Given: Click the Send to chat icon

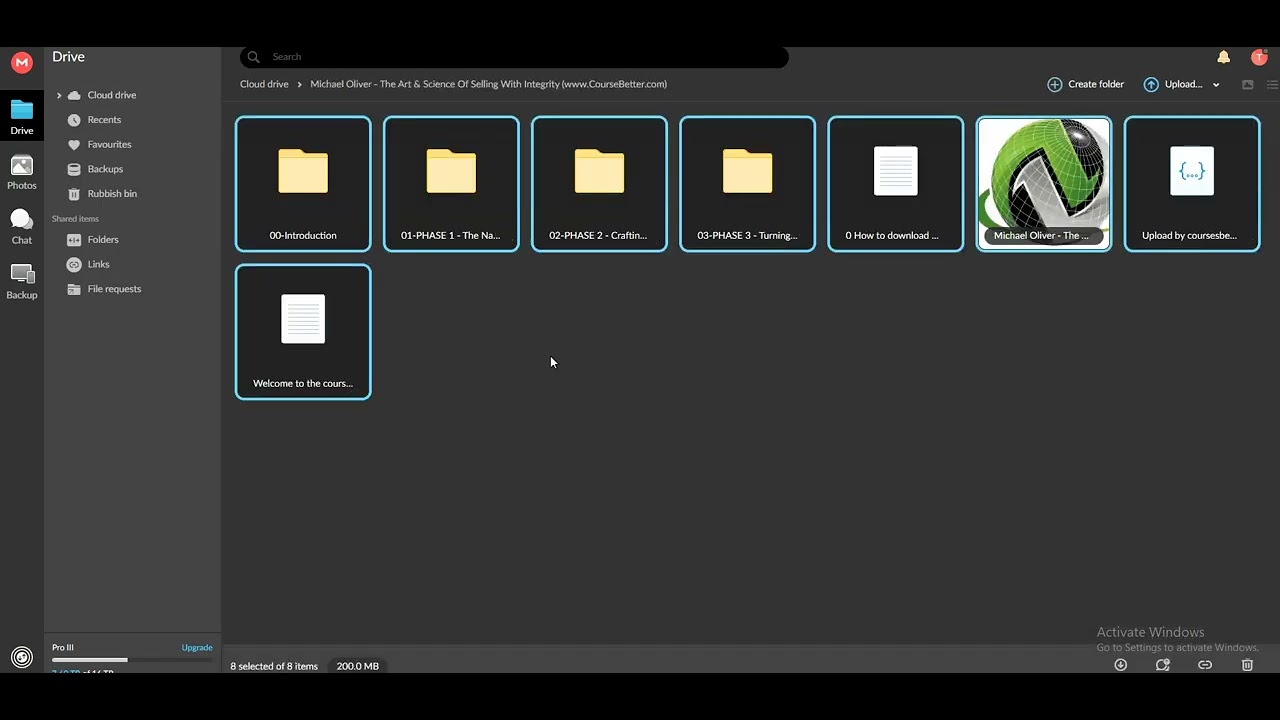Looking at the screenshot, I should pos(1162,665).
